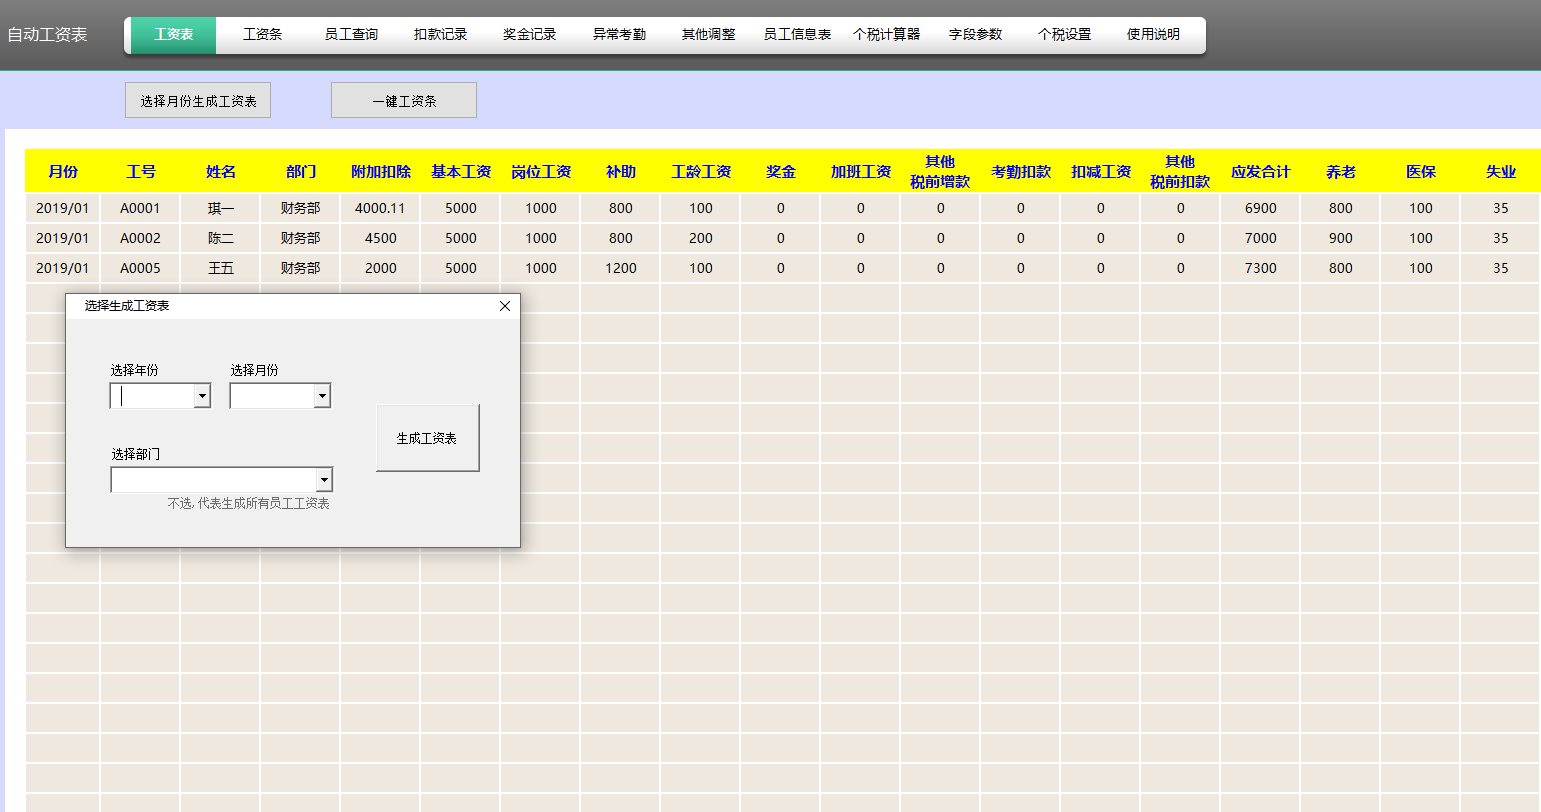Open the 奖金记录 tab
This screenshot has width=1541, height=812.
(528, 33)
